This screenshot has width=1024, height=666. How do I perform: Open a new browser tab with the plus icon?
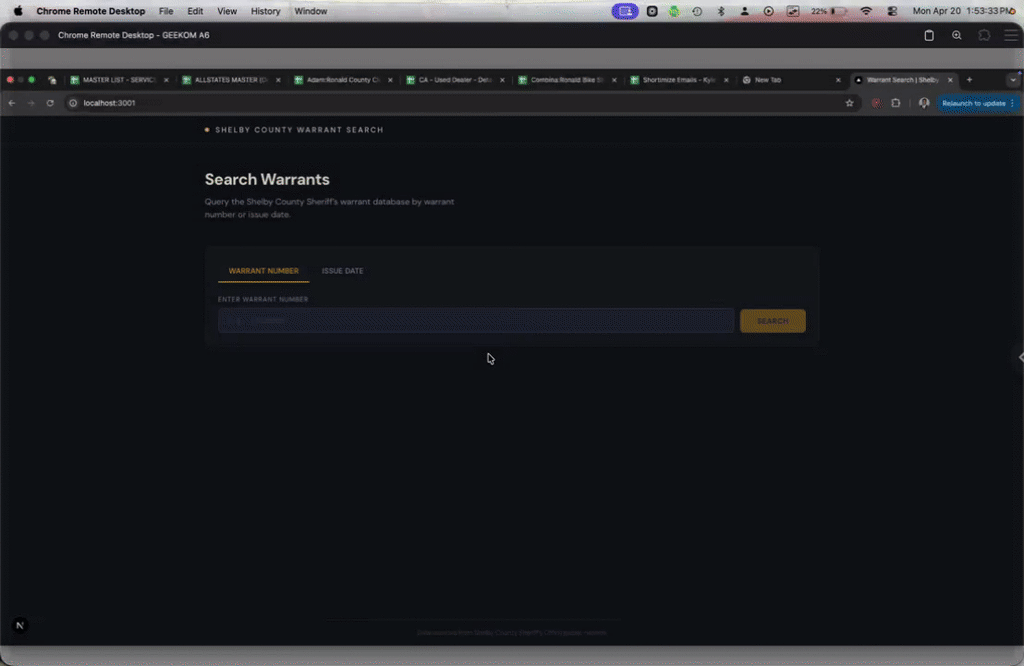968,79
